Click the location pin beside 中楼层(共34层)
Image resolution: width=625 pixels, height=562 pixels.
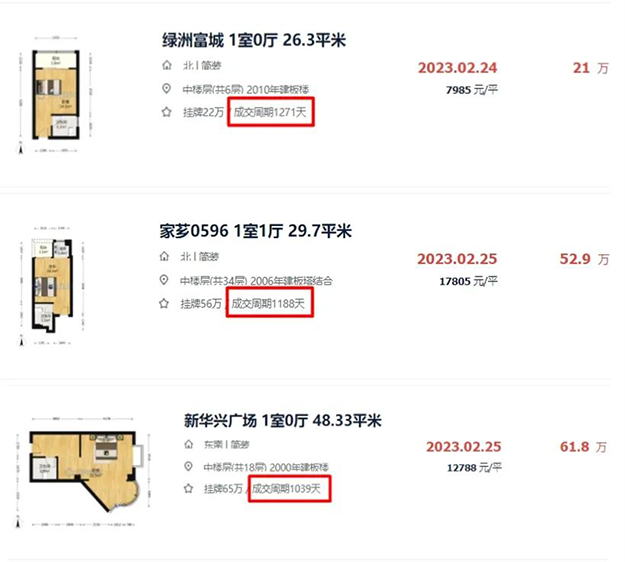click(x=165, y=280)
